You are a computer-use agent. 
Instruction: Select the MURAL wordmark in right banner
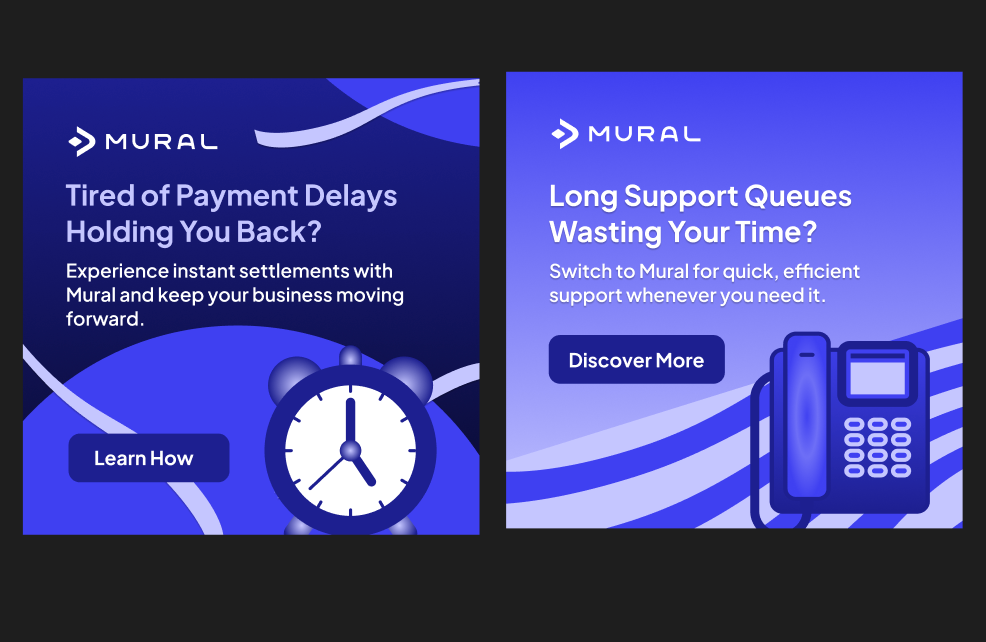(x=645, y=134)
